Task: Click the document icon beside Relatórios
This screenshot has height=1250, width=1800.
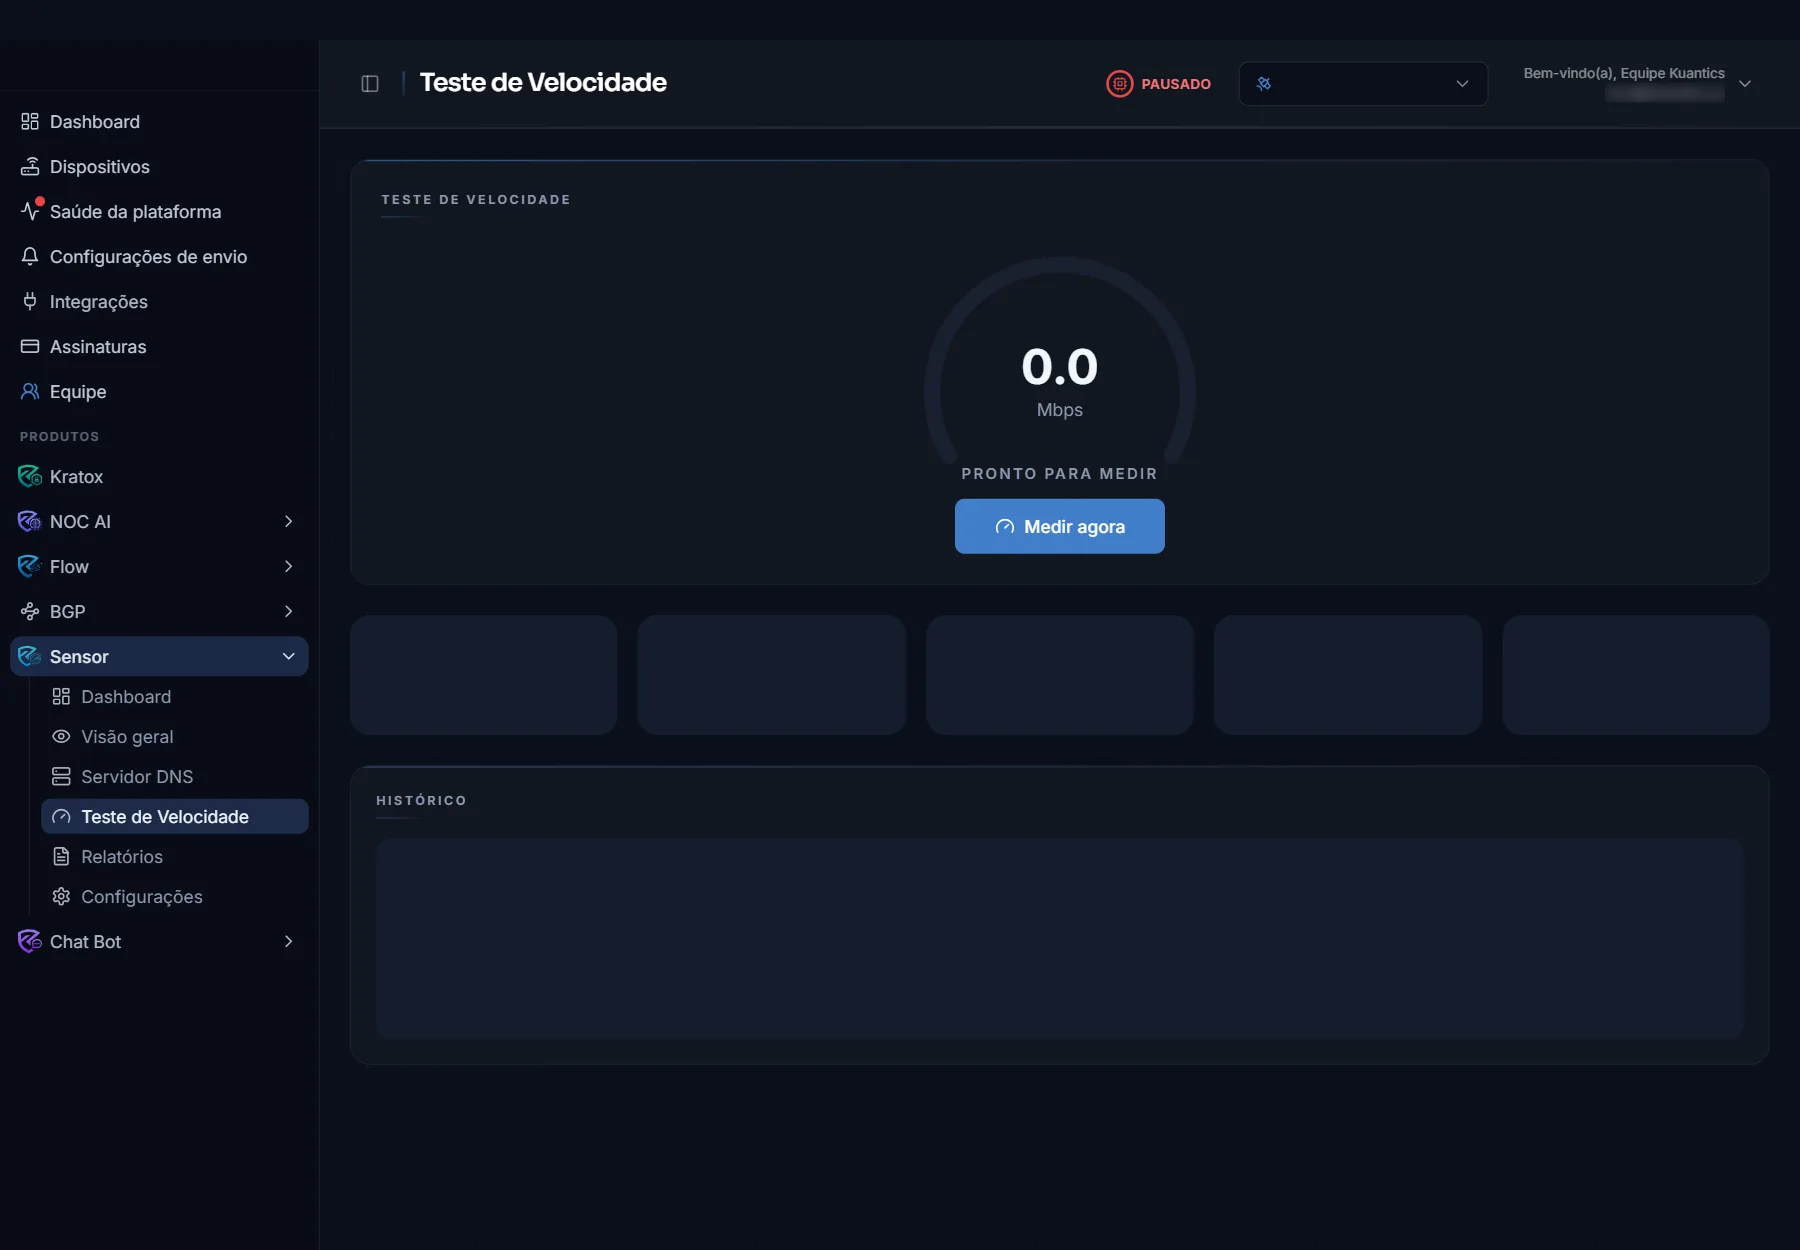Action: (61, 856)
